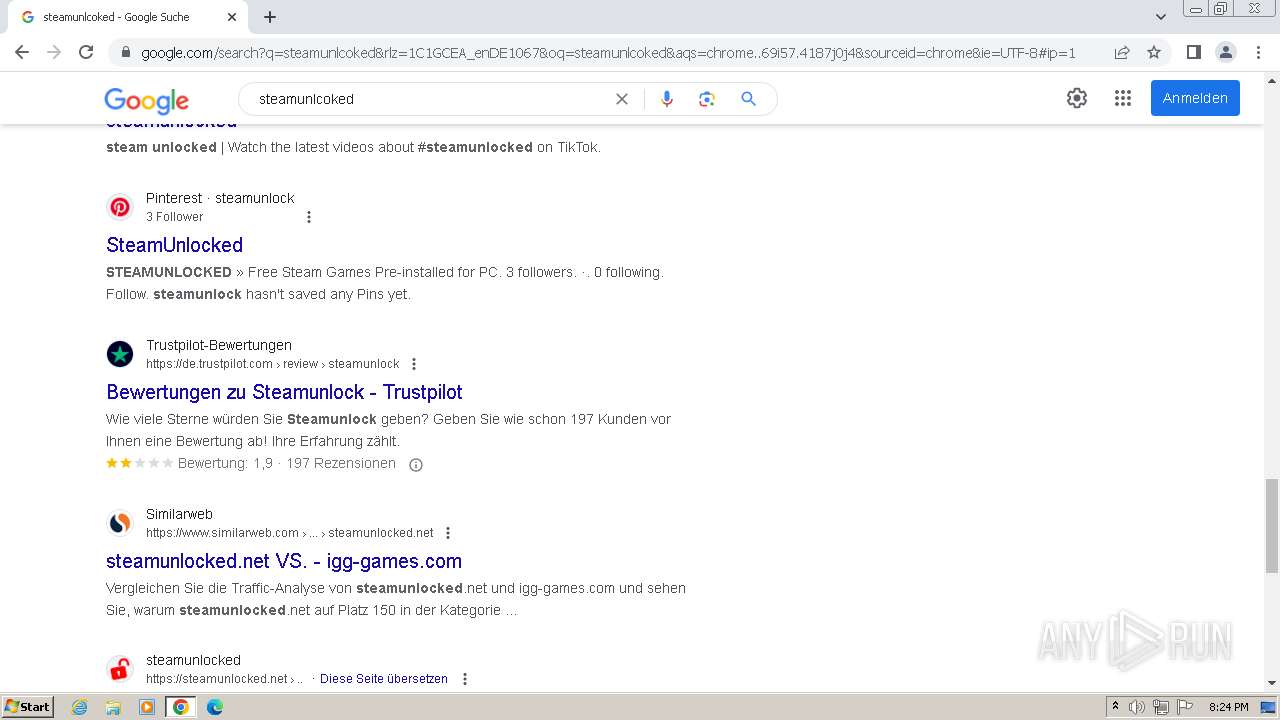Bookmark this page with star icon
The width and height of the screenshot is (1280, 720).
[1154, 52]
